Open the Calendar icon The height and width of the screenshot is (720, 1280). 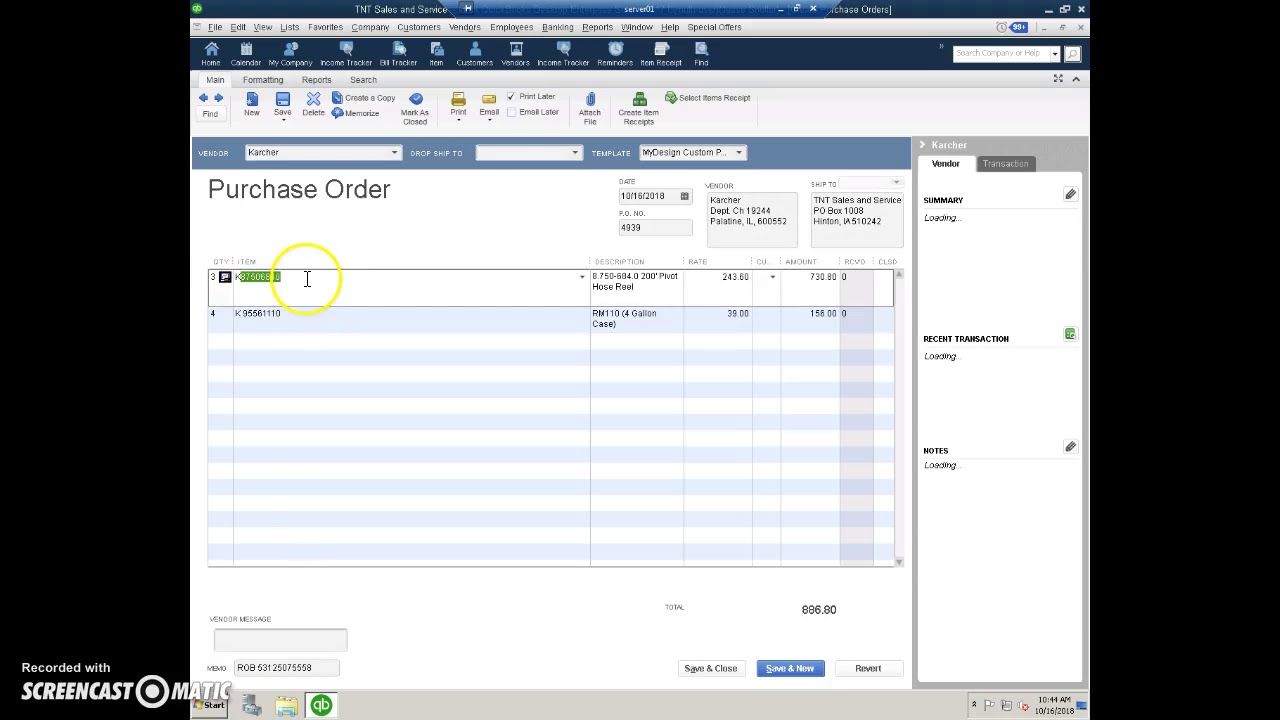tap(245, 54)
